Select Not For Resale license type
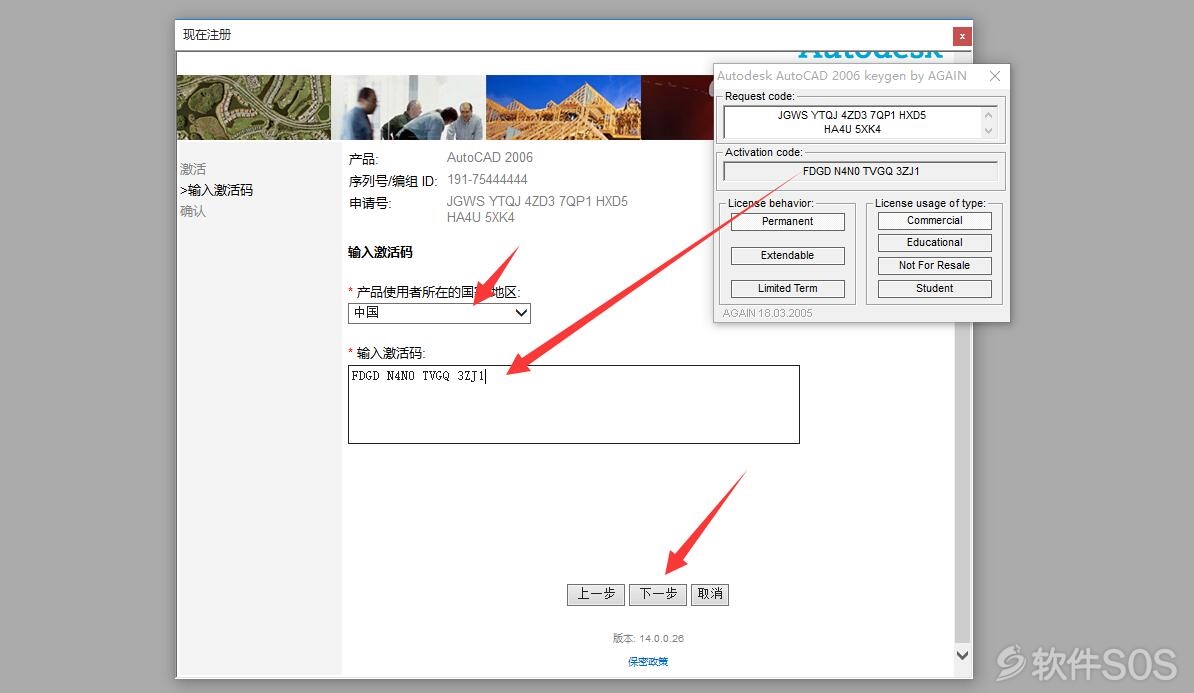Screen dimensions: 1194x693 point(934,266)
